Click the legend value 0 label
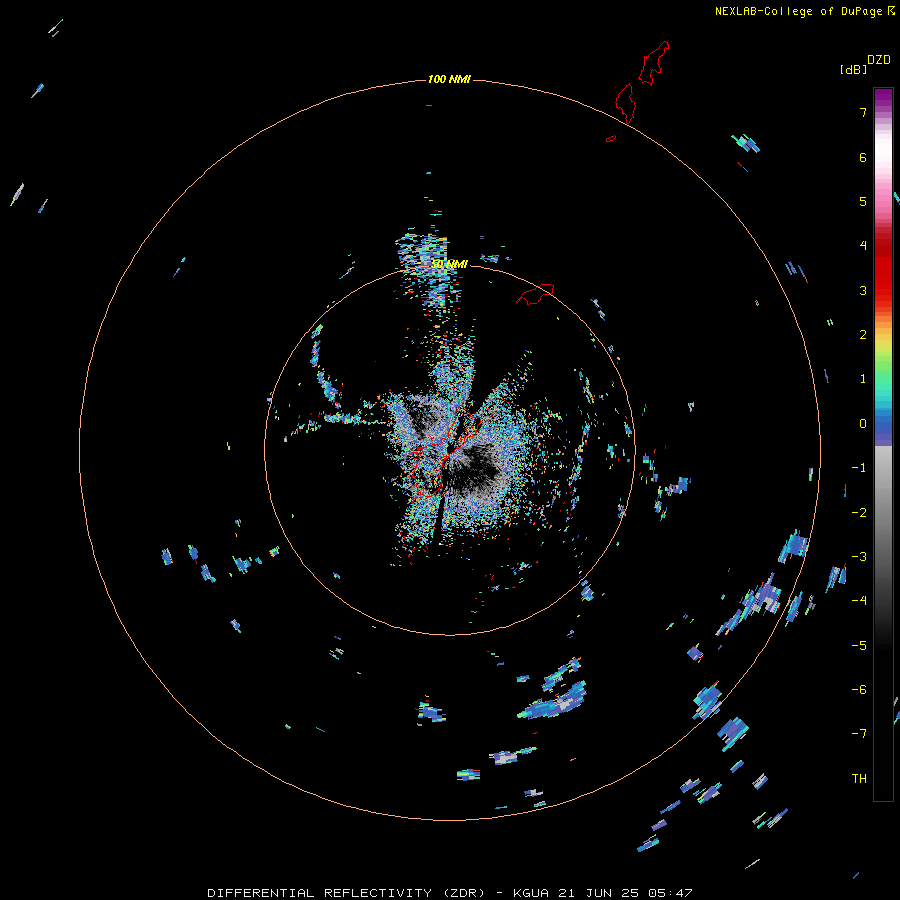 click(x=863, y=424)
